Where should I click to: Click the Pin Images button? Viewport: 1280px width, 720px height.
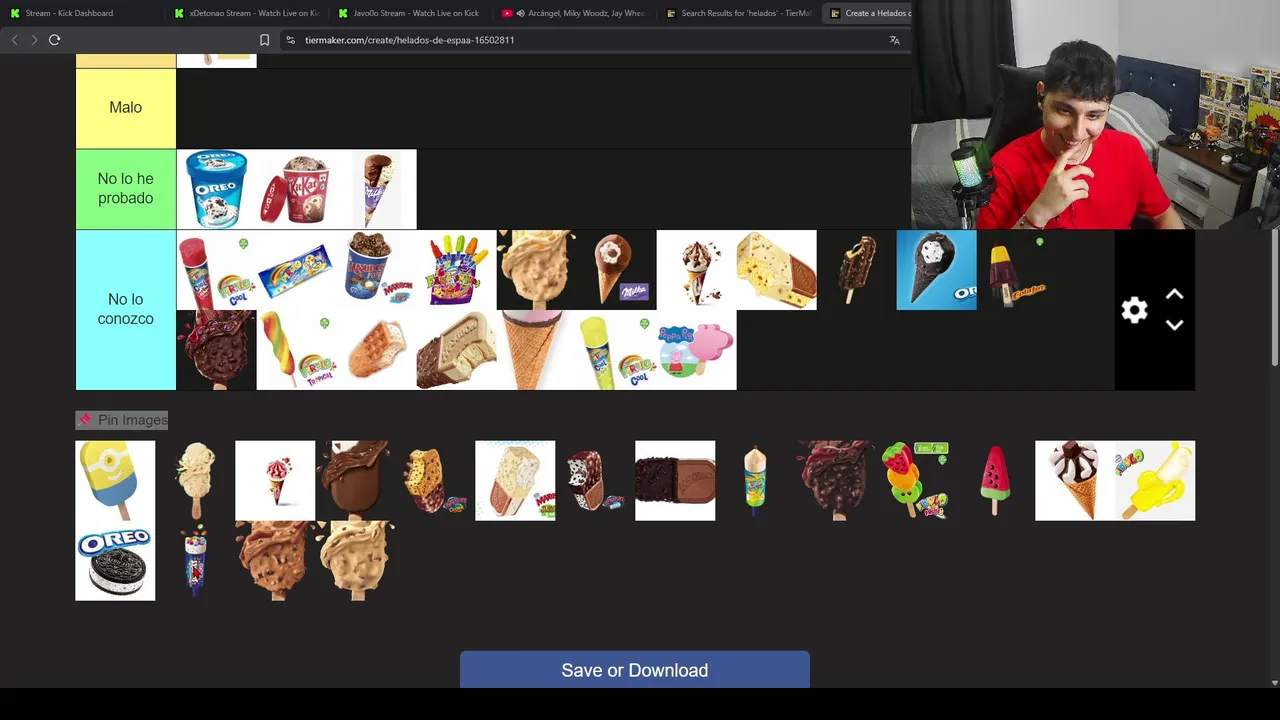tap(122, 420)
